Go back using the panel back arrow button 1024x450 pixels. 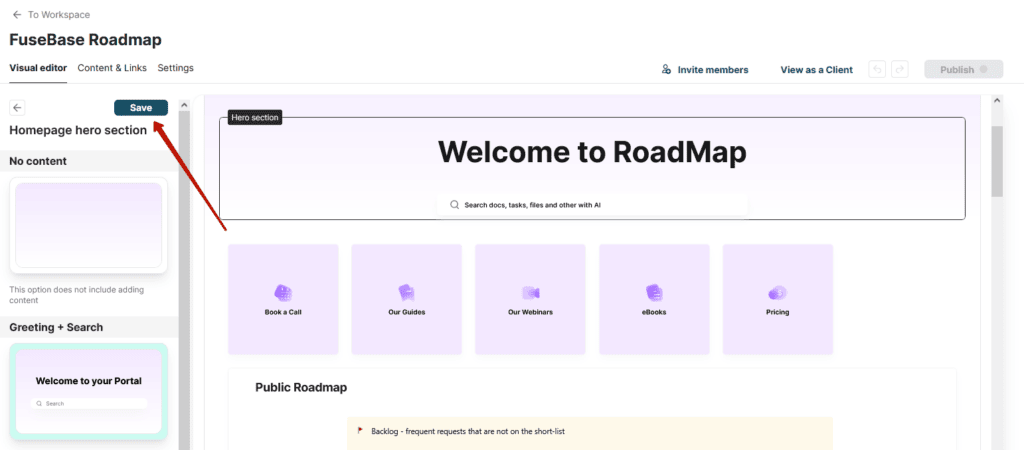pyautogui.click(x=18, y=108)
